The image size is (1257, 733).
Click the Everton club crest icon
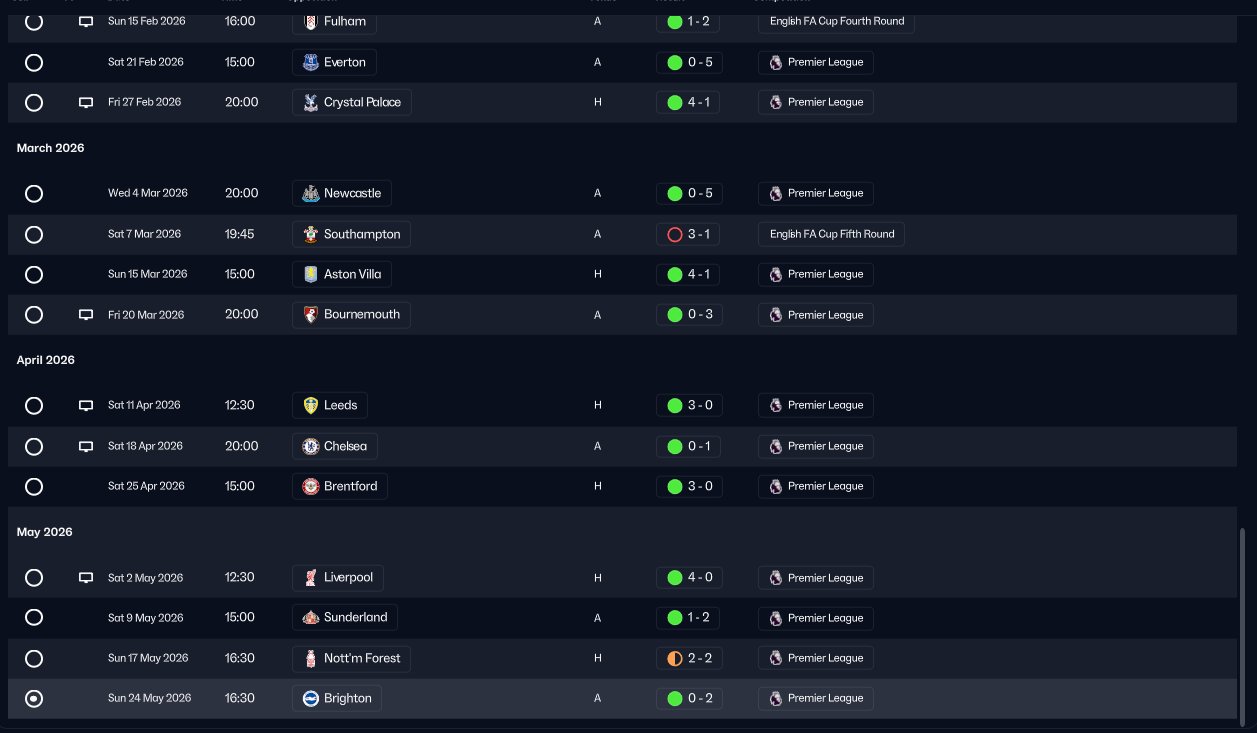(x=311, y=62)
